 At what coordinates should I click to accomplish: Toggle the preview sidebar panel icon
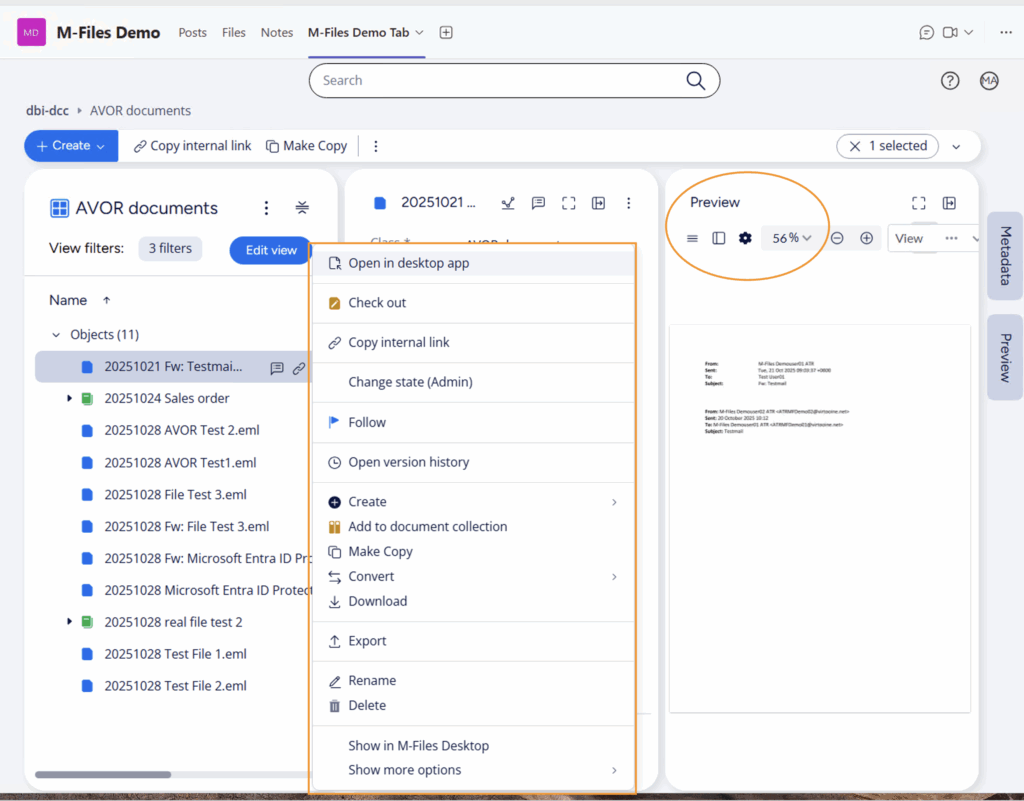point(718,238)
